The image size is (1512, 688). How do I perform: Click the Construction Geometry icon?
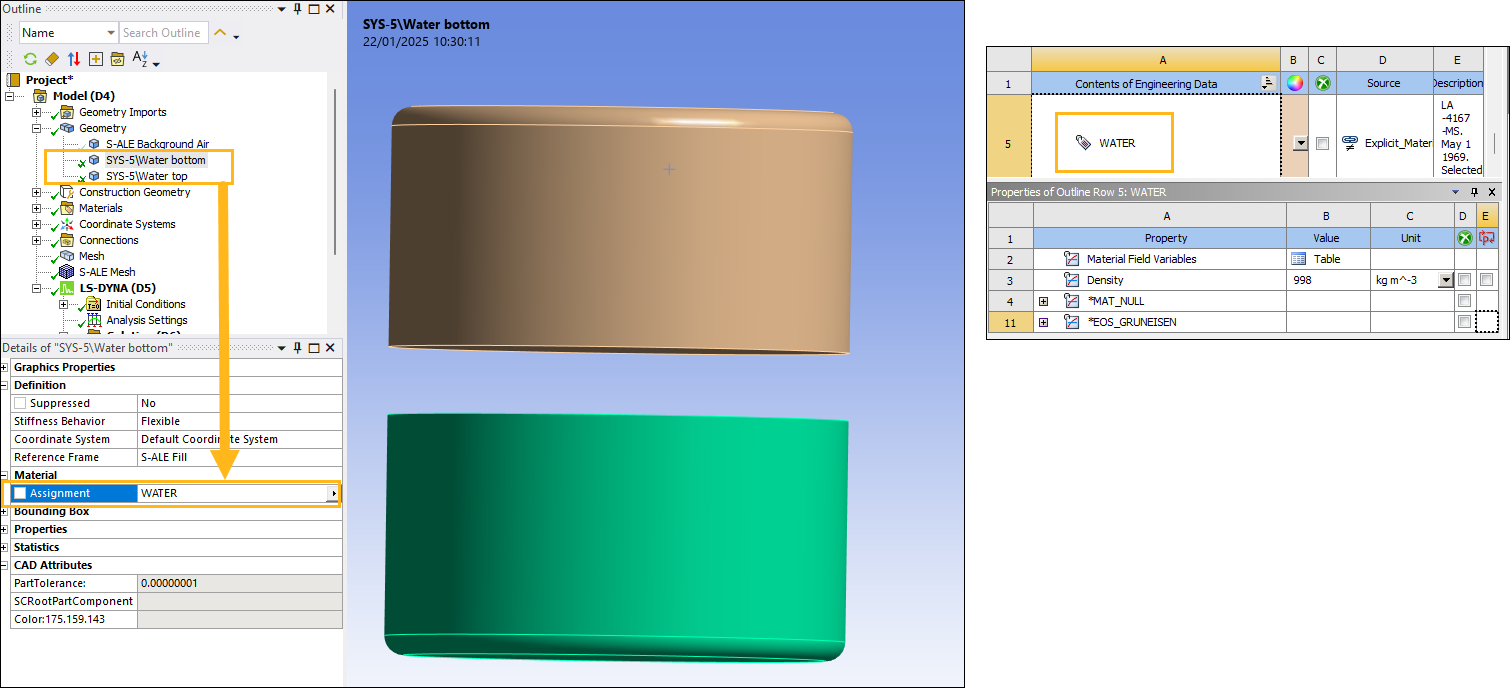(67, 192)
